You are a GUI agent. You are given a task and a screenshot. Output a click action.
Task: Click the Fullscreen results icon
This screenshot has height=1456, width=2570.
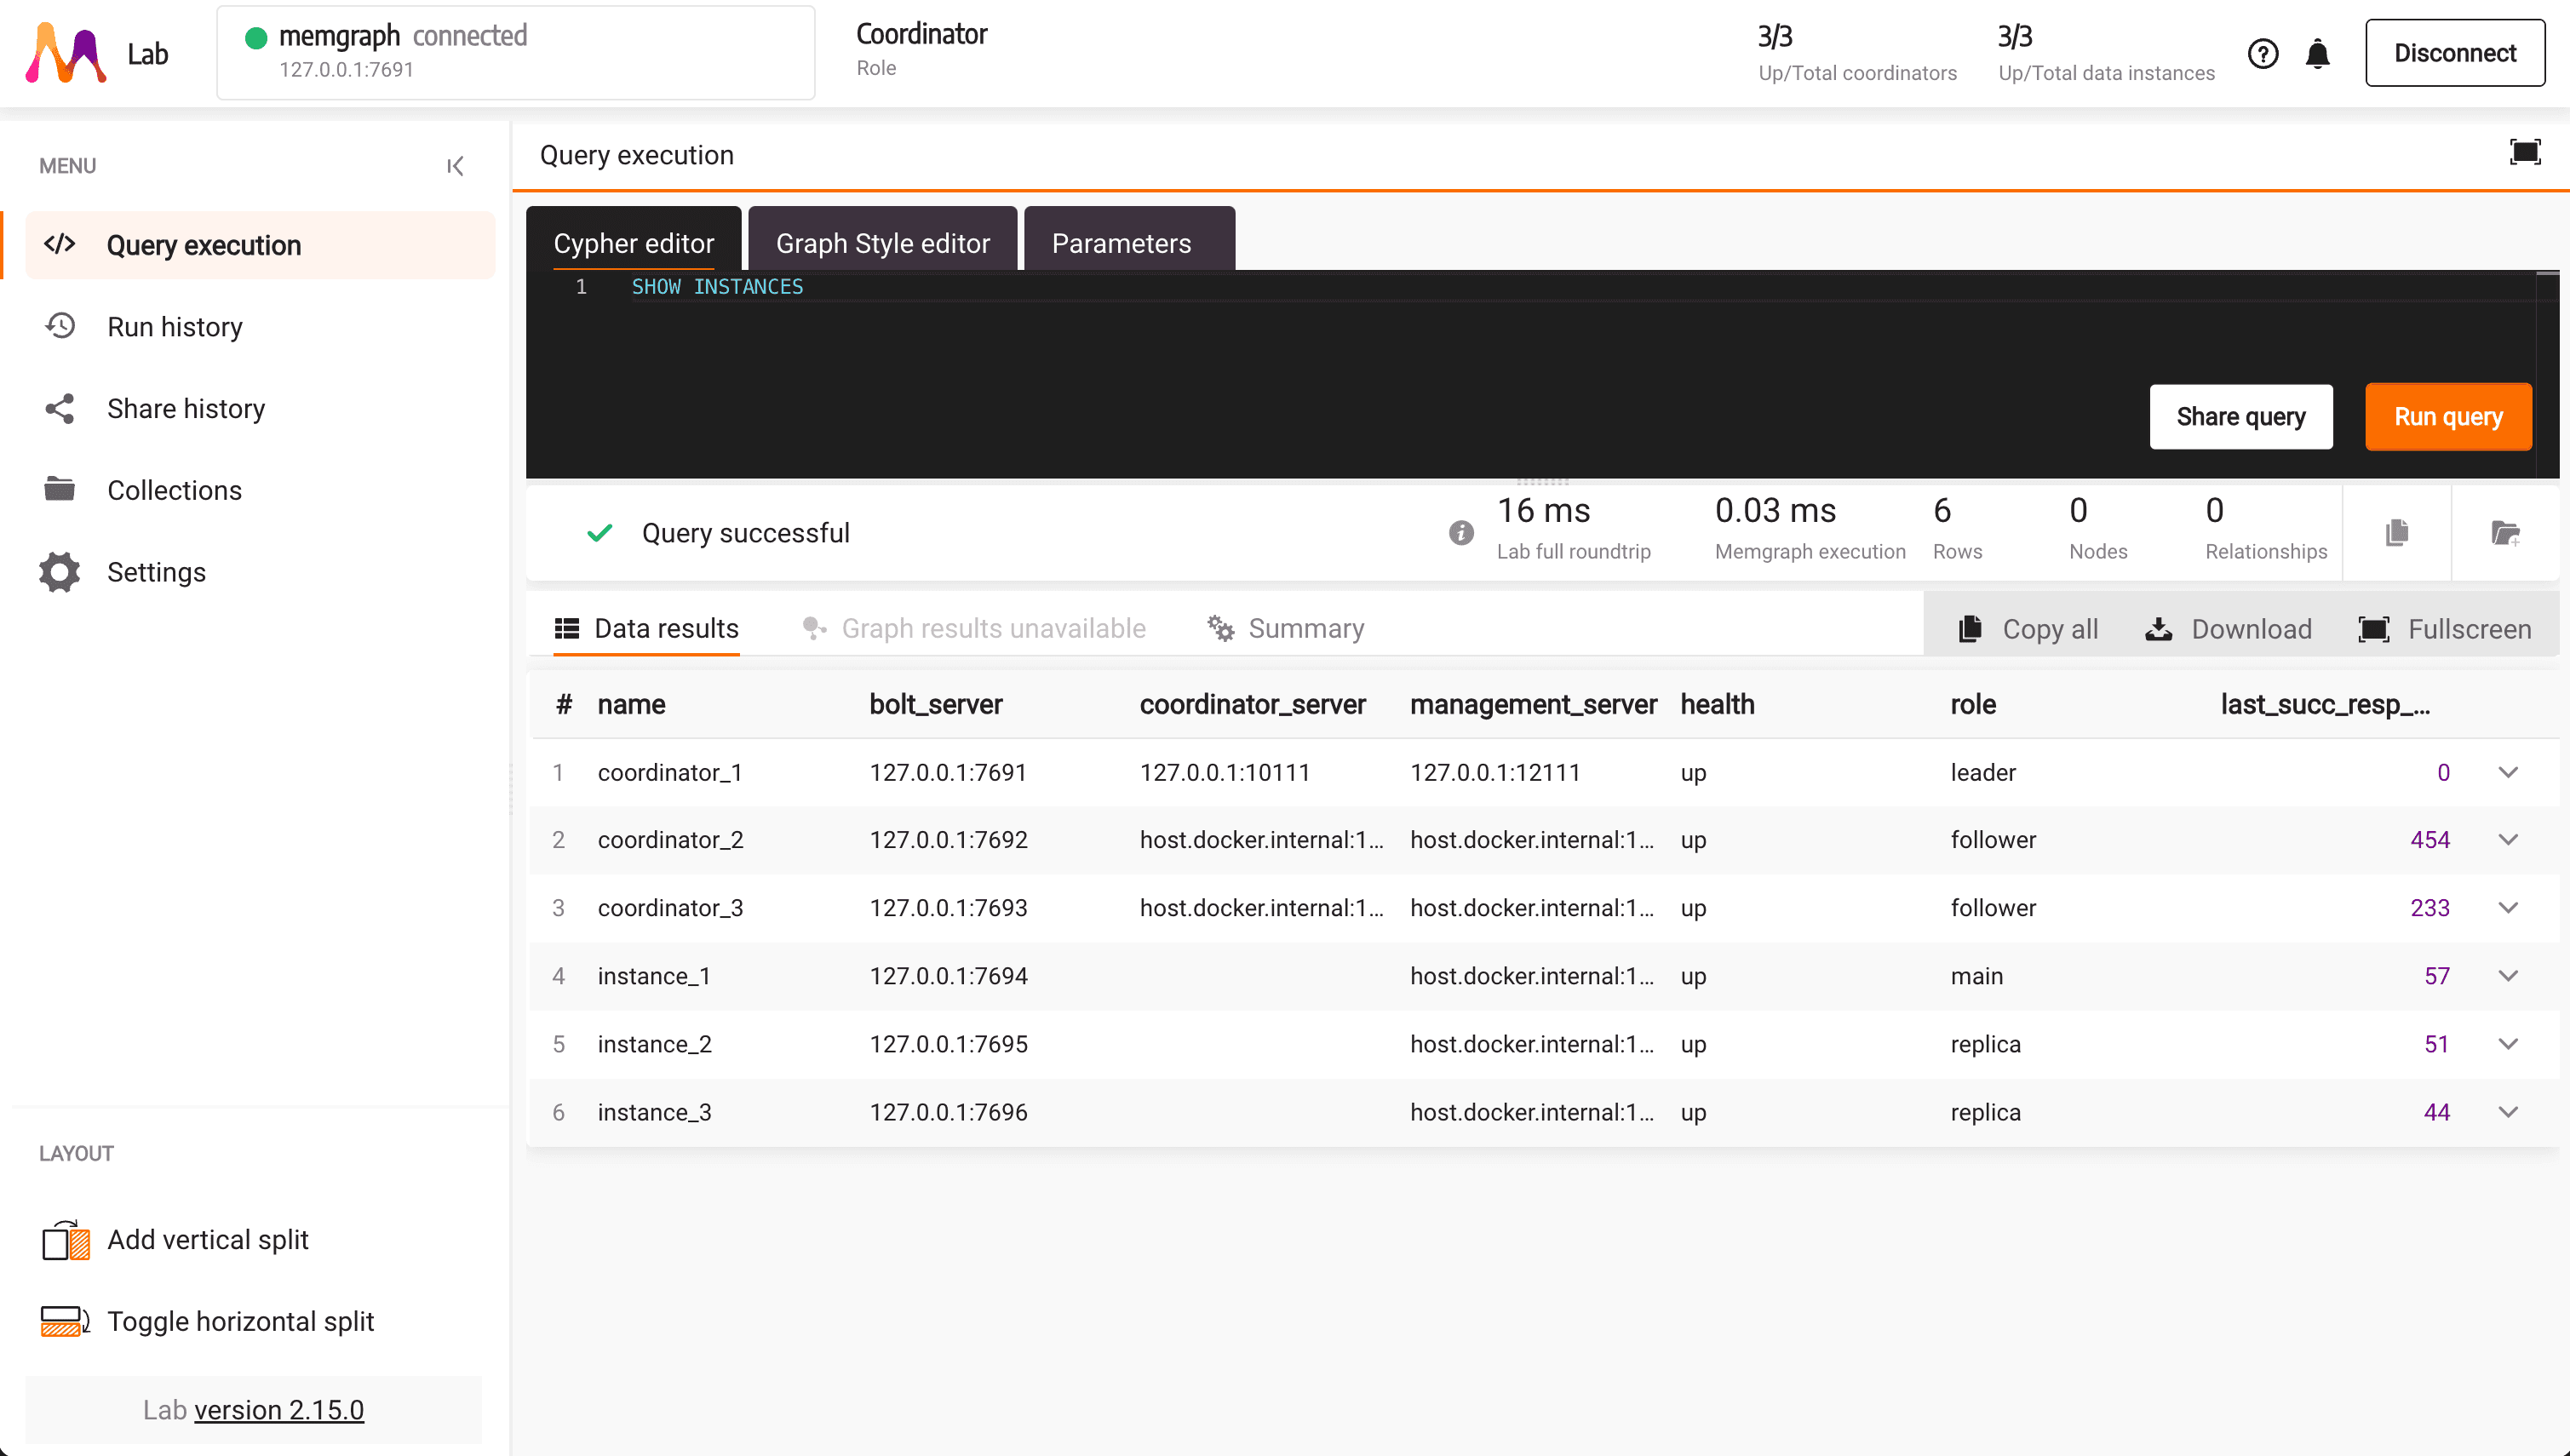2374,629
